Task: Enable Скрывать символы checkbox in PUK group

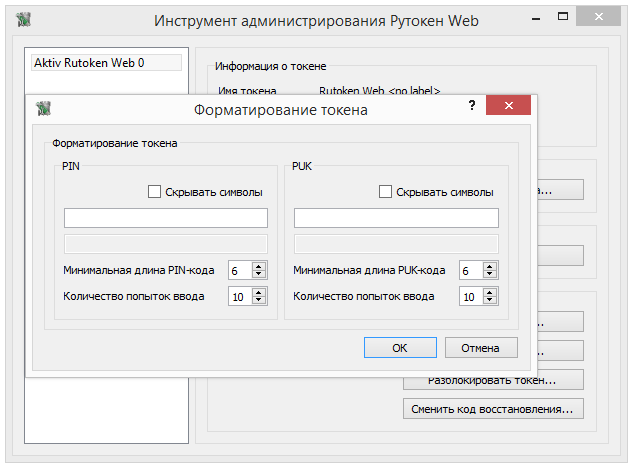Action: (385, 192)
